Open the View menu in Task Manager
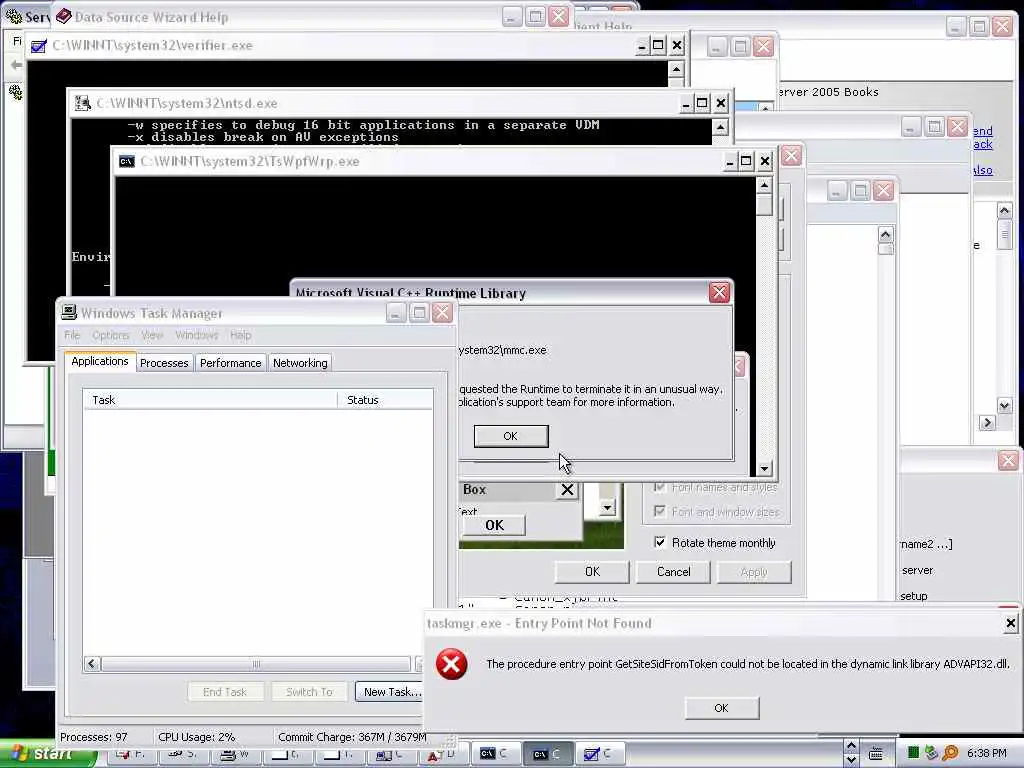 click(x=152, y=335)
